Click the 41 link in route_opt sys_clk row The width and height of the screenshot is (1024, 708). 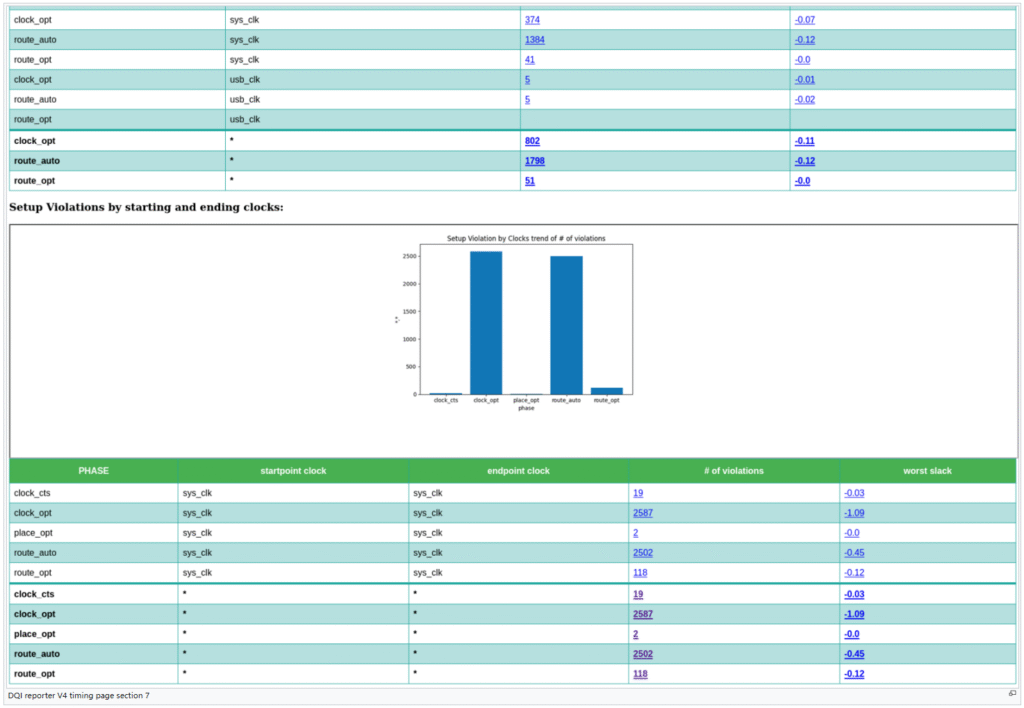[529, 60]
